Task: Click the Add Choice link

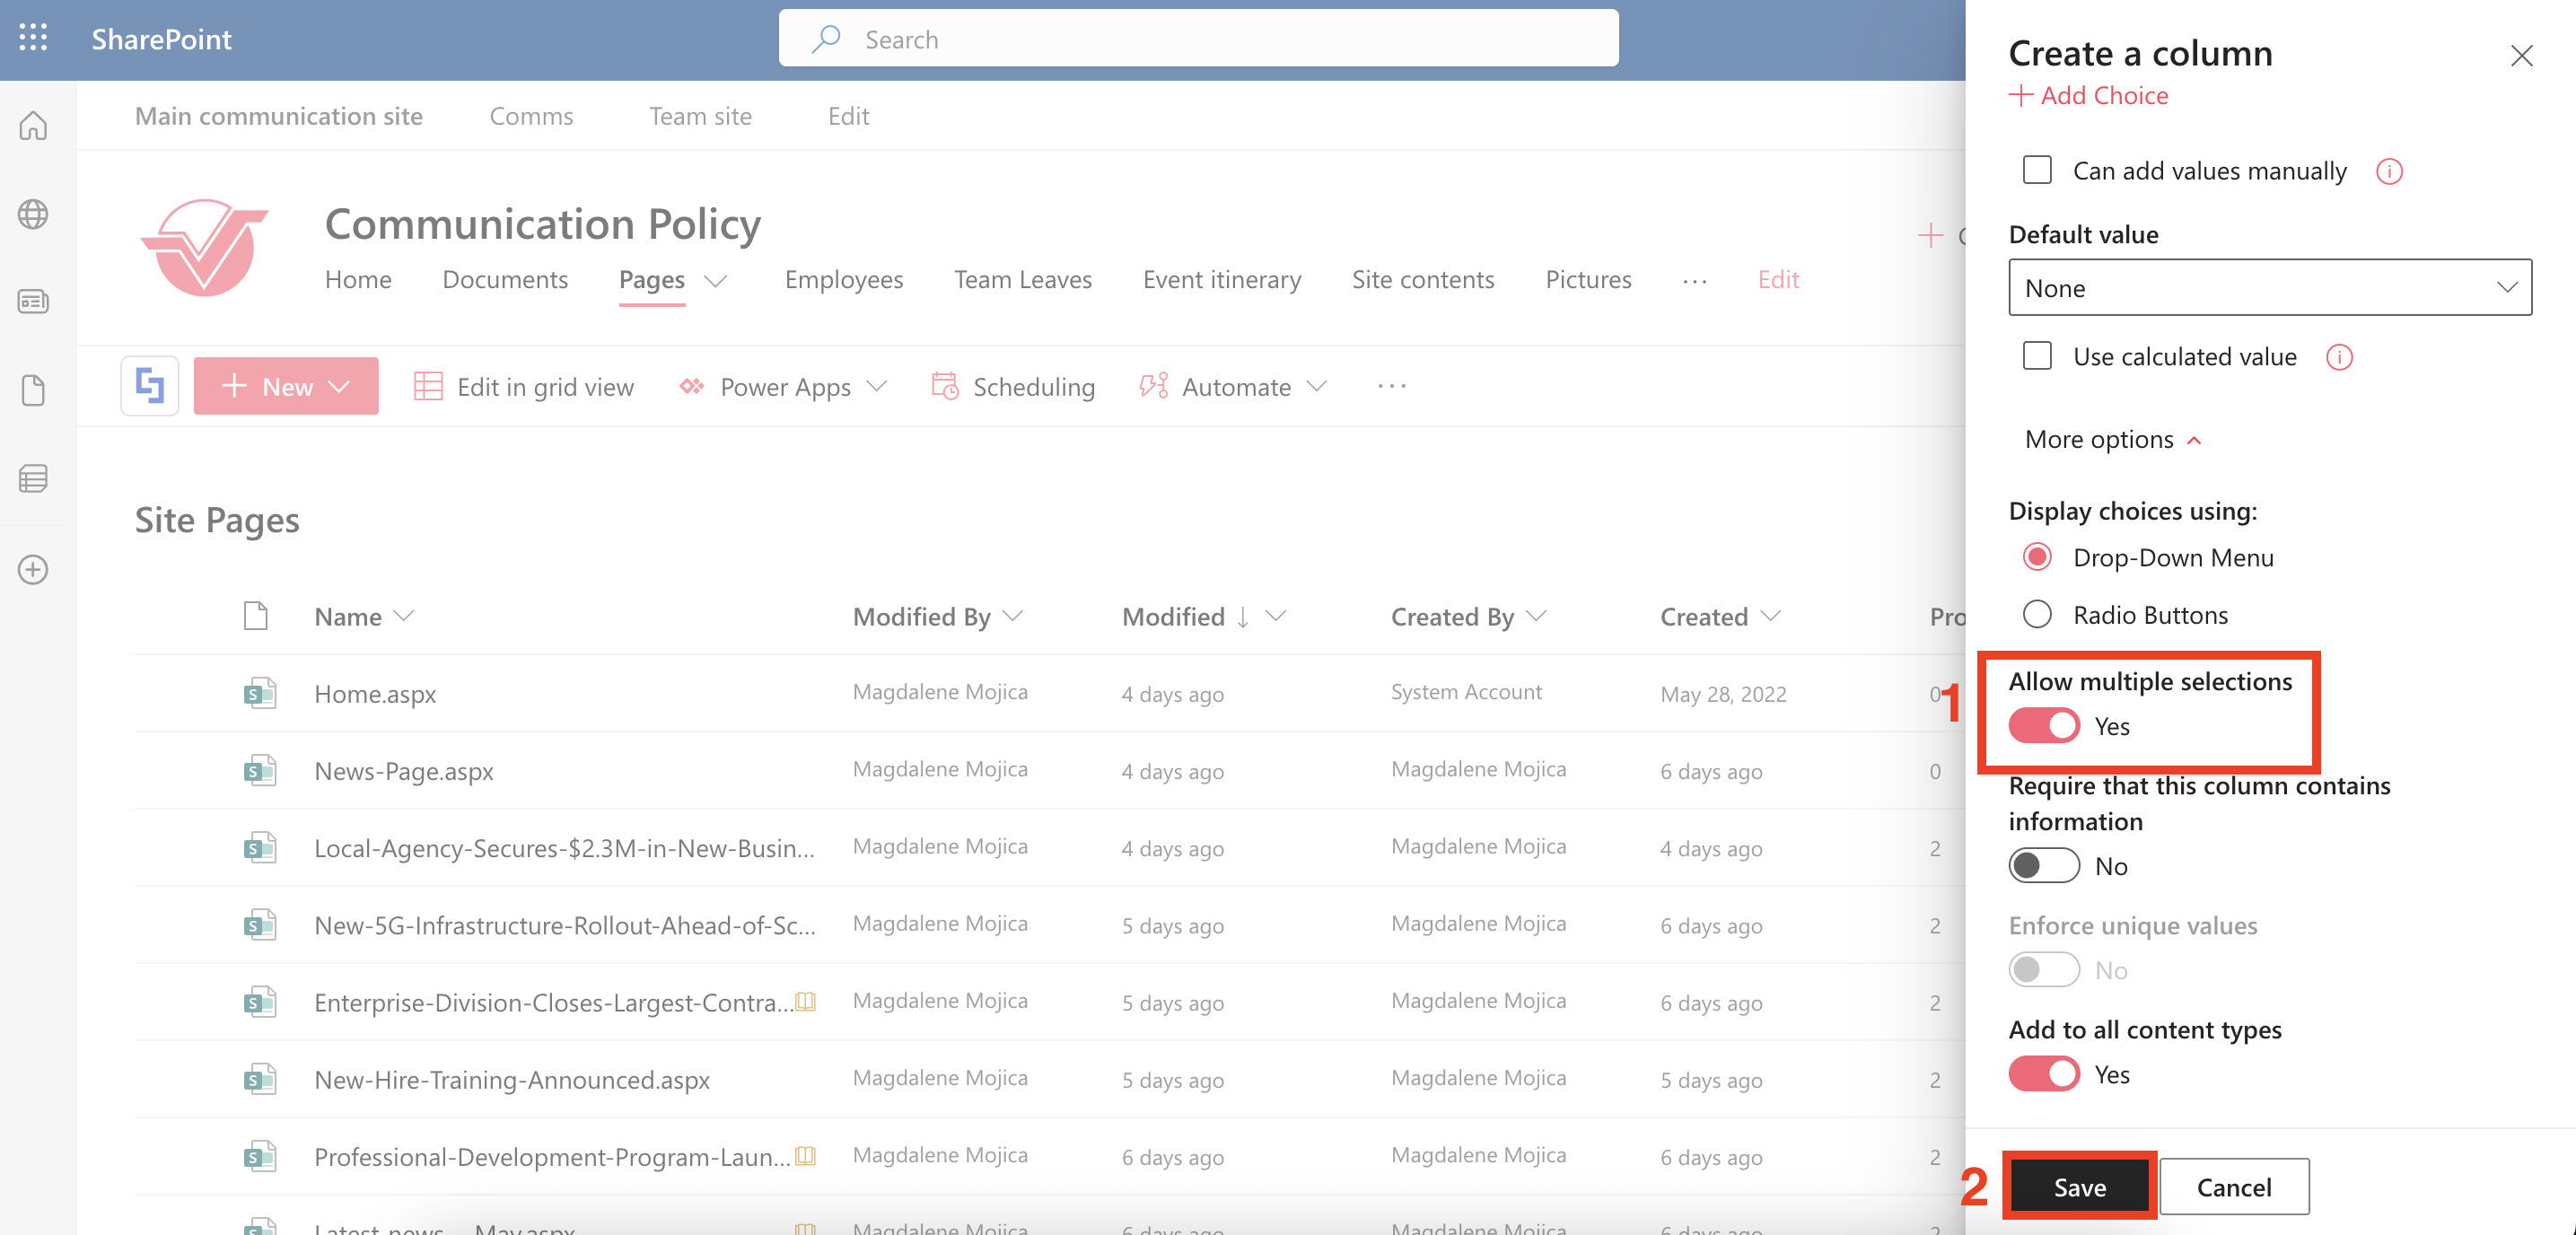Action: (x=2089, y=96)
